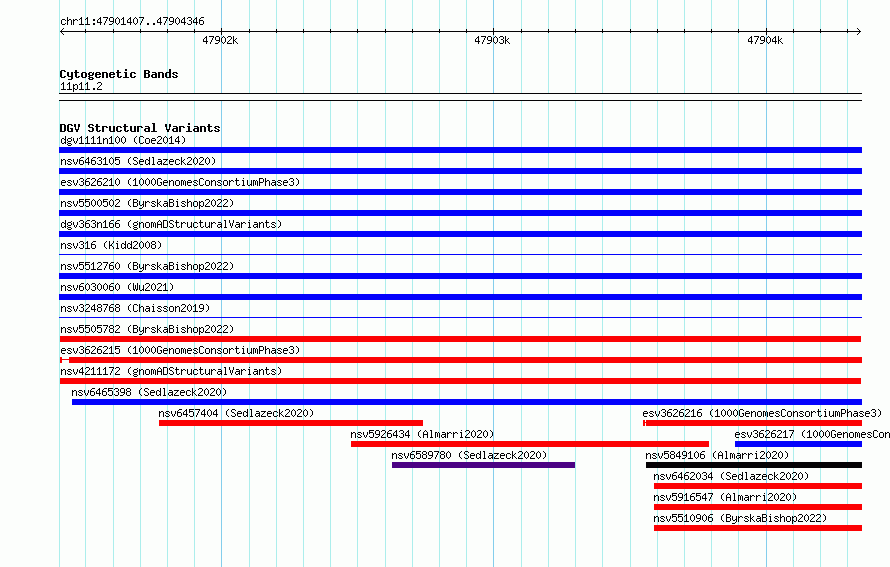This screenshot has width=890, height=567.
Task: Click nsv5926434 (Almarri2020) label
Action: 422,434
